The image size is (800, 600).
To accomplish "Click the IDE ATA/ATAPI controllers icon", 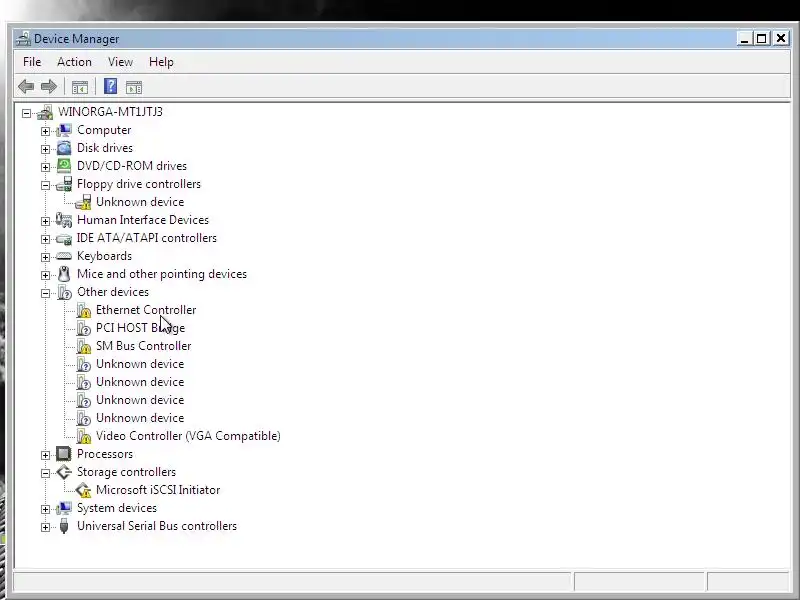I will point(64,238).
